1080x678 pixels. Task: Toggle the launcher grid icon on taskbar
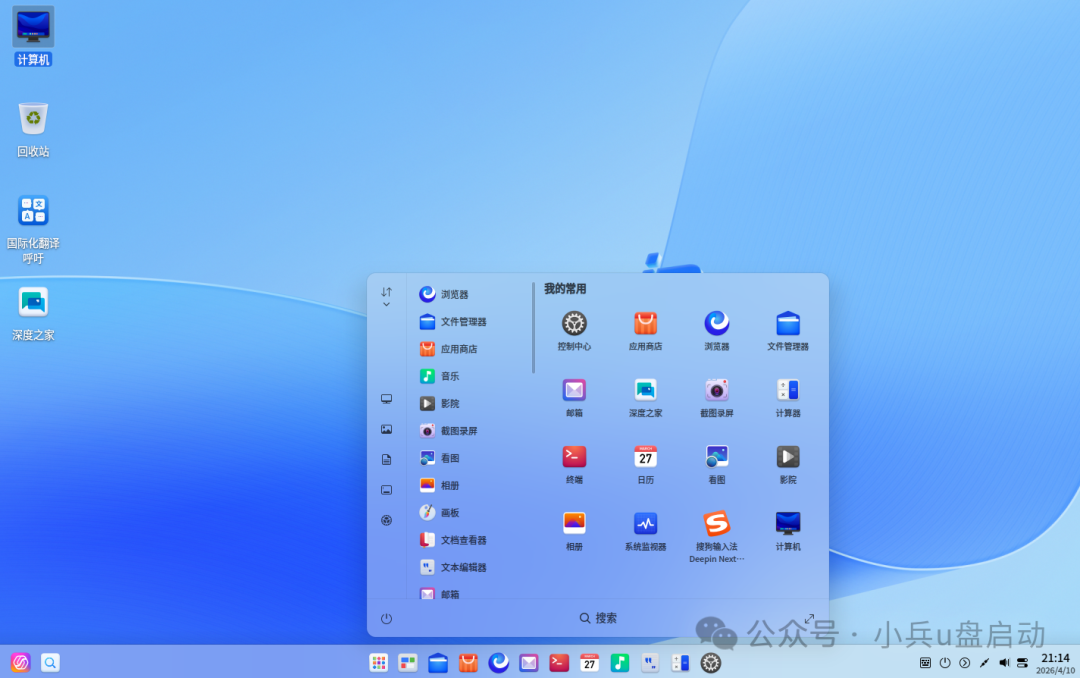pyautogui.click(x=378, y=663)
